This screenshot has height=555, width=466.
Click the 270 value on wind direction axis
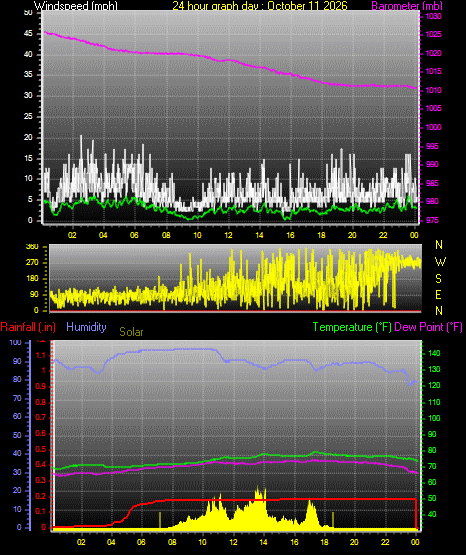[x=33, y=263]
